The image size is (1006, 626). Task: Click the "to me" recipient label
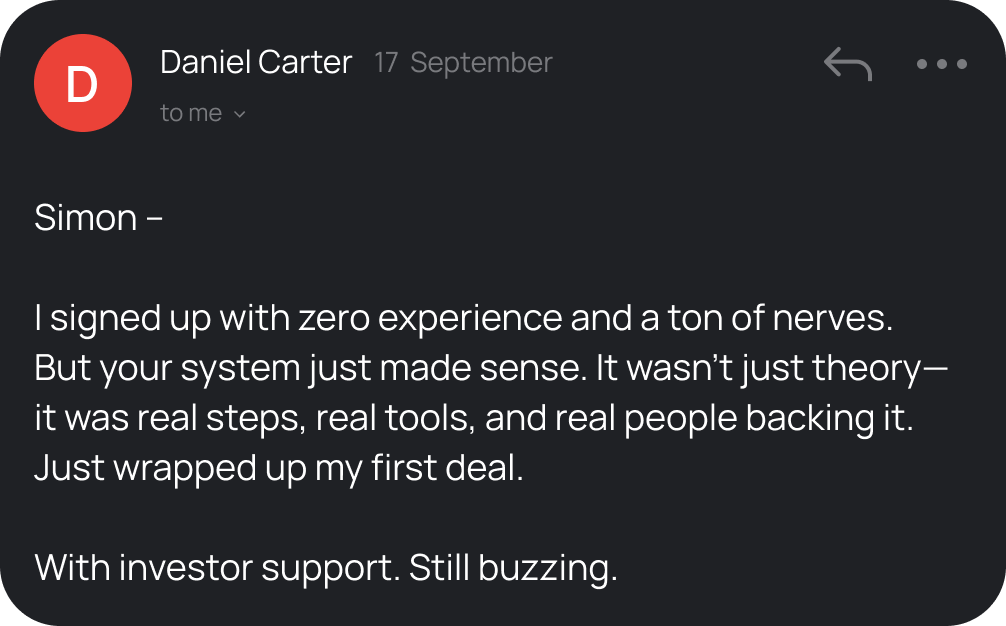190,113
